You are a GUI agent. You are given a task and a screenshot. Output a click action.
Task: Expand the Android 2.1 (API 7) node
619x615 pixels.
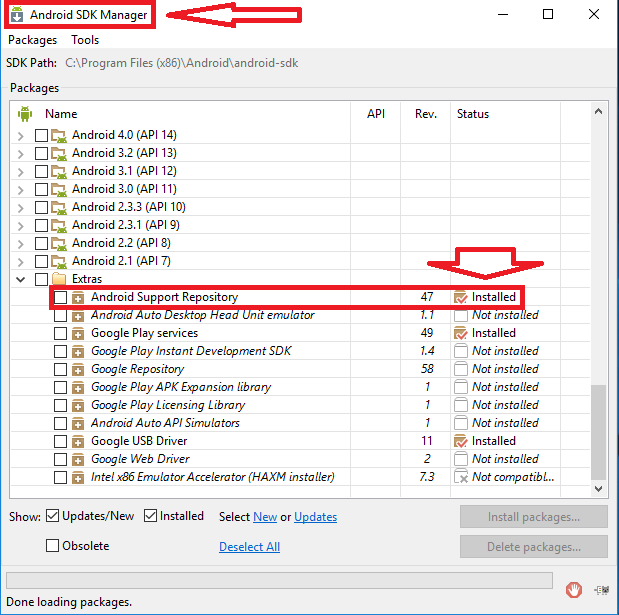click(x=21, y=262)
